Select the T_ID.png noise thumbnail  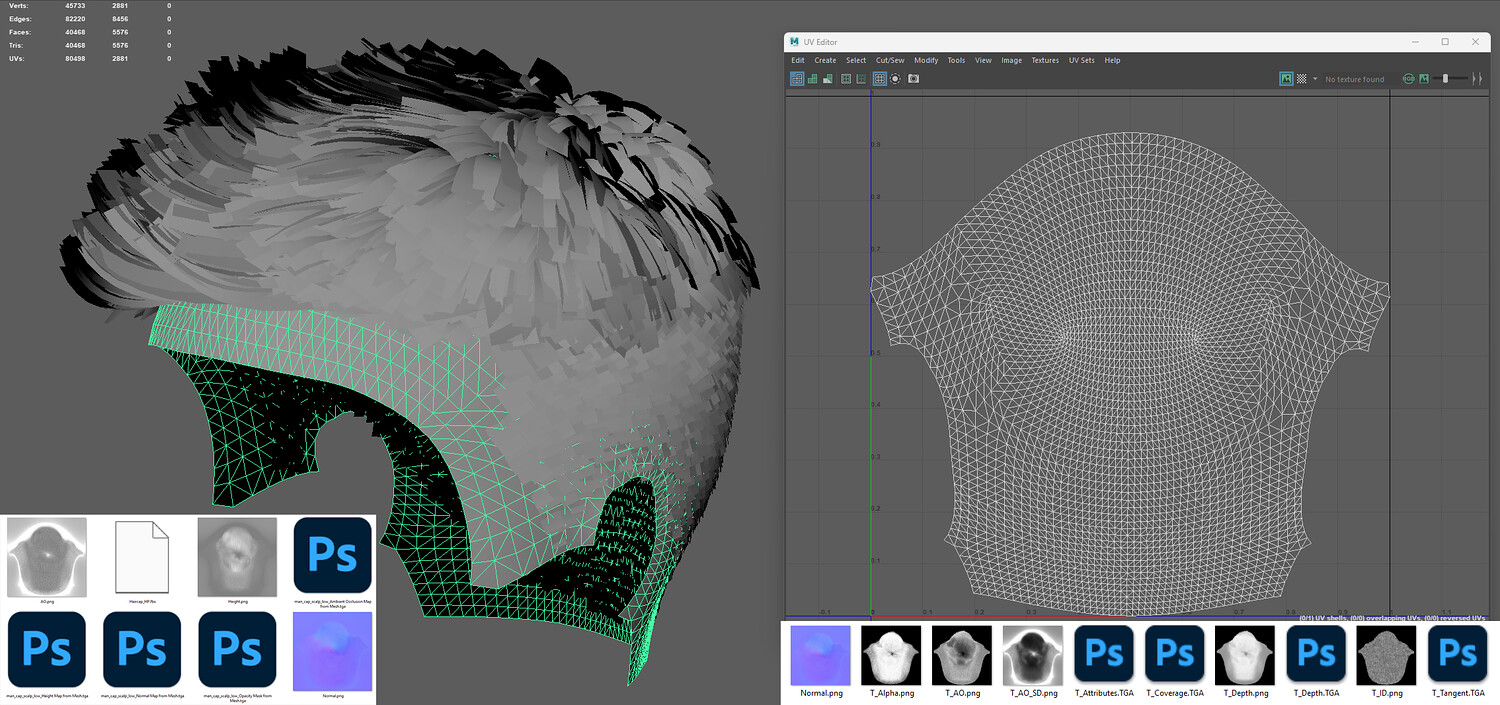pyautogui.click(x=1387, y=656)
